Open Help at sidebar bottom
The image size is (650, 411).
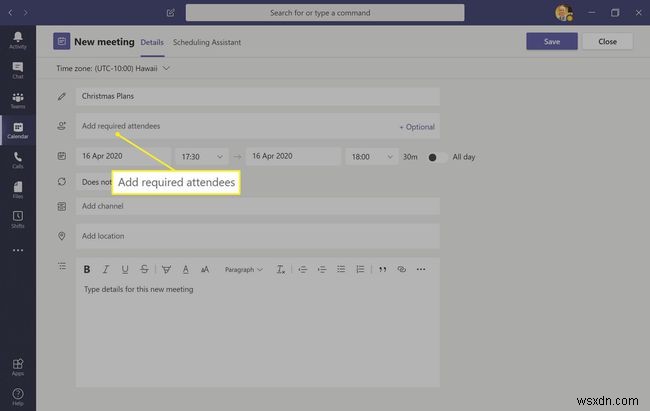pos(18,397)
